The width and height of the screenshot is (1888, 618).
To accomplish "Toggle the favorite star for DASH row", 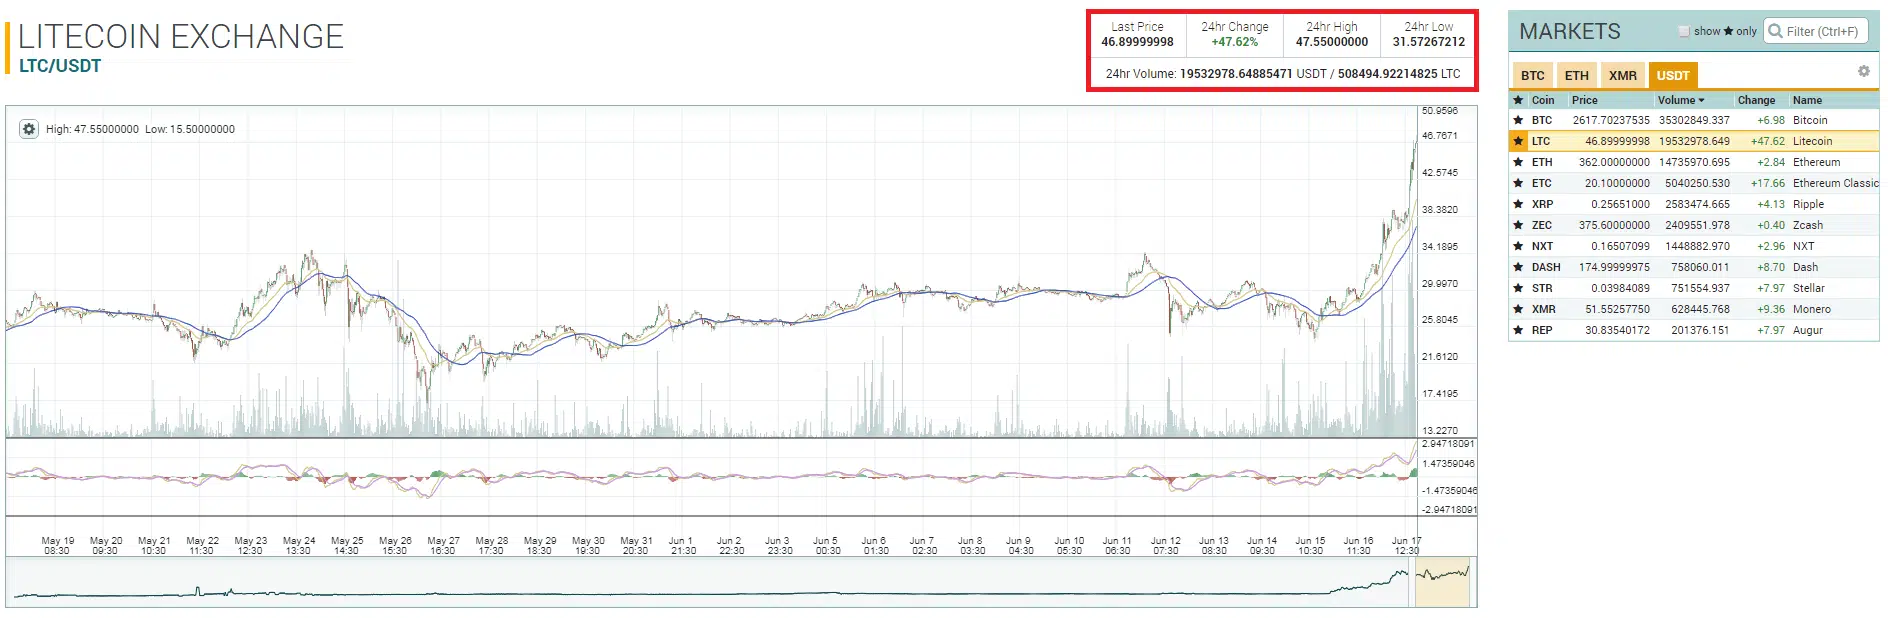I will 1518,267.
